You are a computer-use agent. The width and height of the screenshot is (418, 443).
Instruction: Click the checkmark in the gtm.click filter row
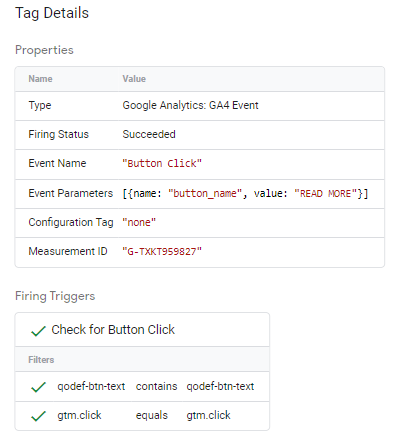point(38,416)
